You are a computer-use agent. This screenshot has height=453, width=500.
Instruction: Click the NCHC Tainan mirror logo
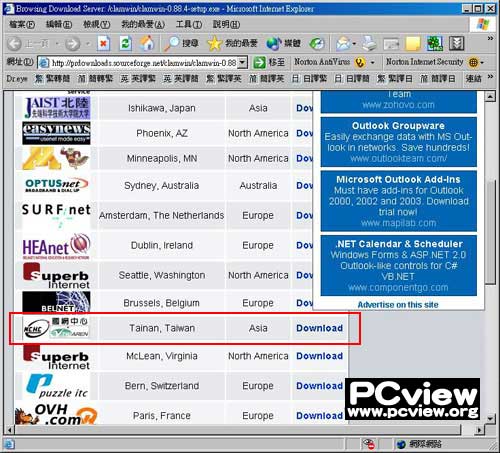point(56,328)
